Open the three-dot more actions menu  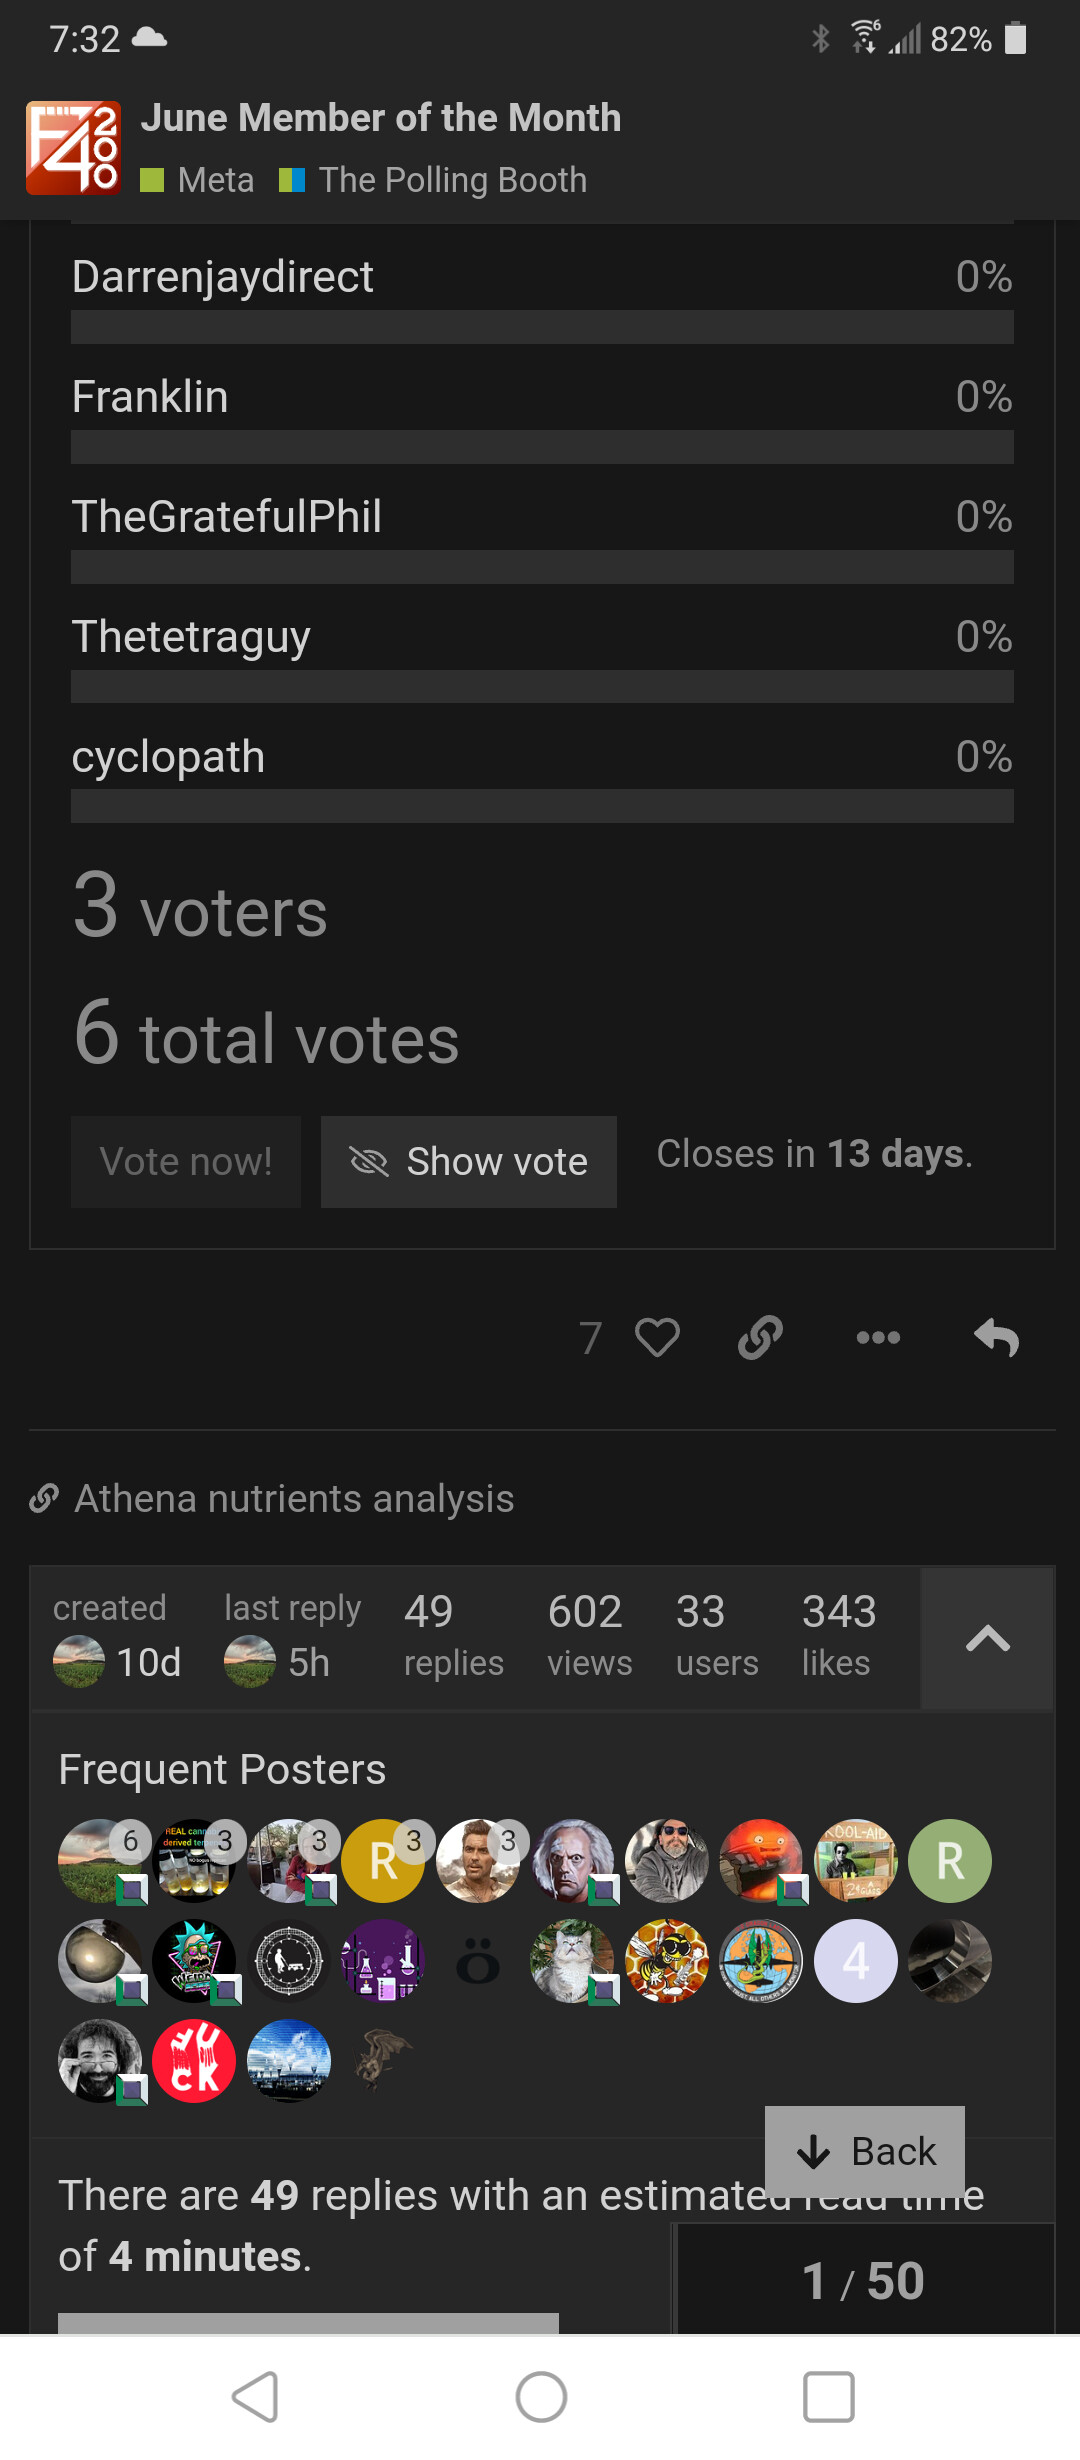(878, 1338)
